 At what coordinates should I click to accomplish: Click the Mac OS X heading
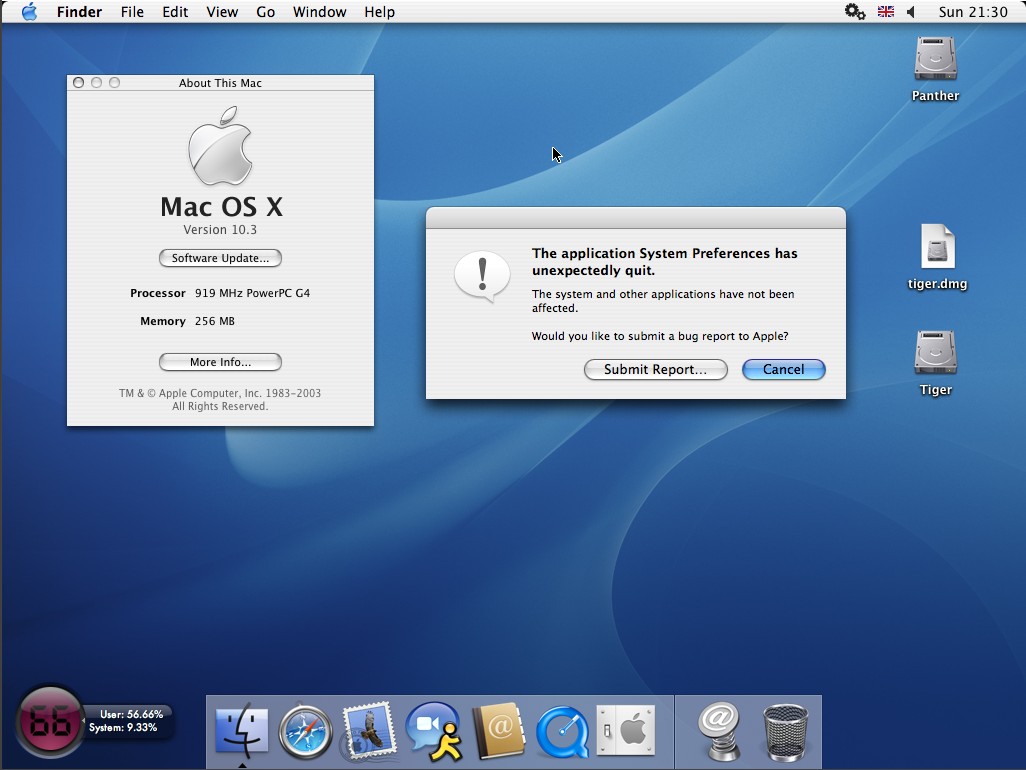[x=222, y=207]
